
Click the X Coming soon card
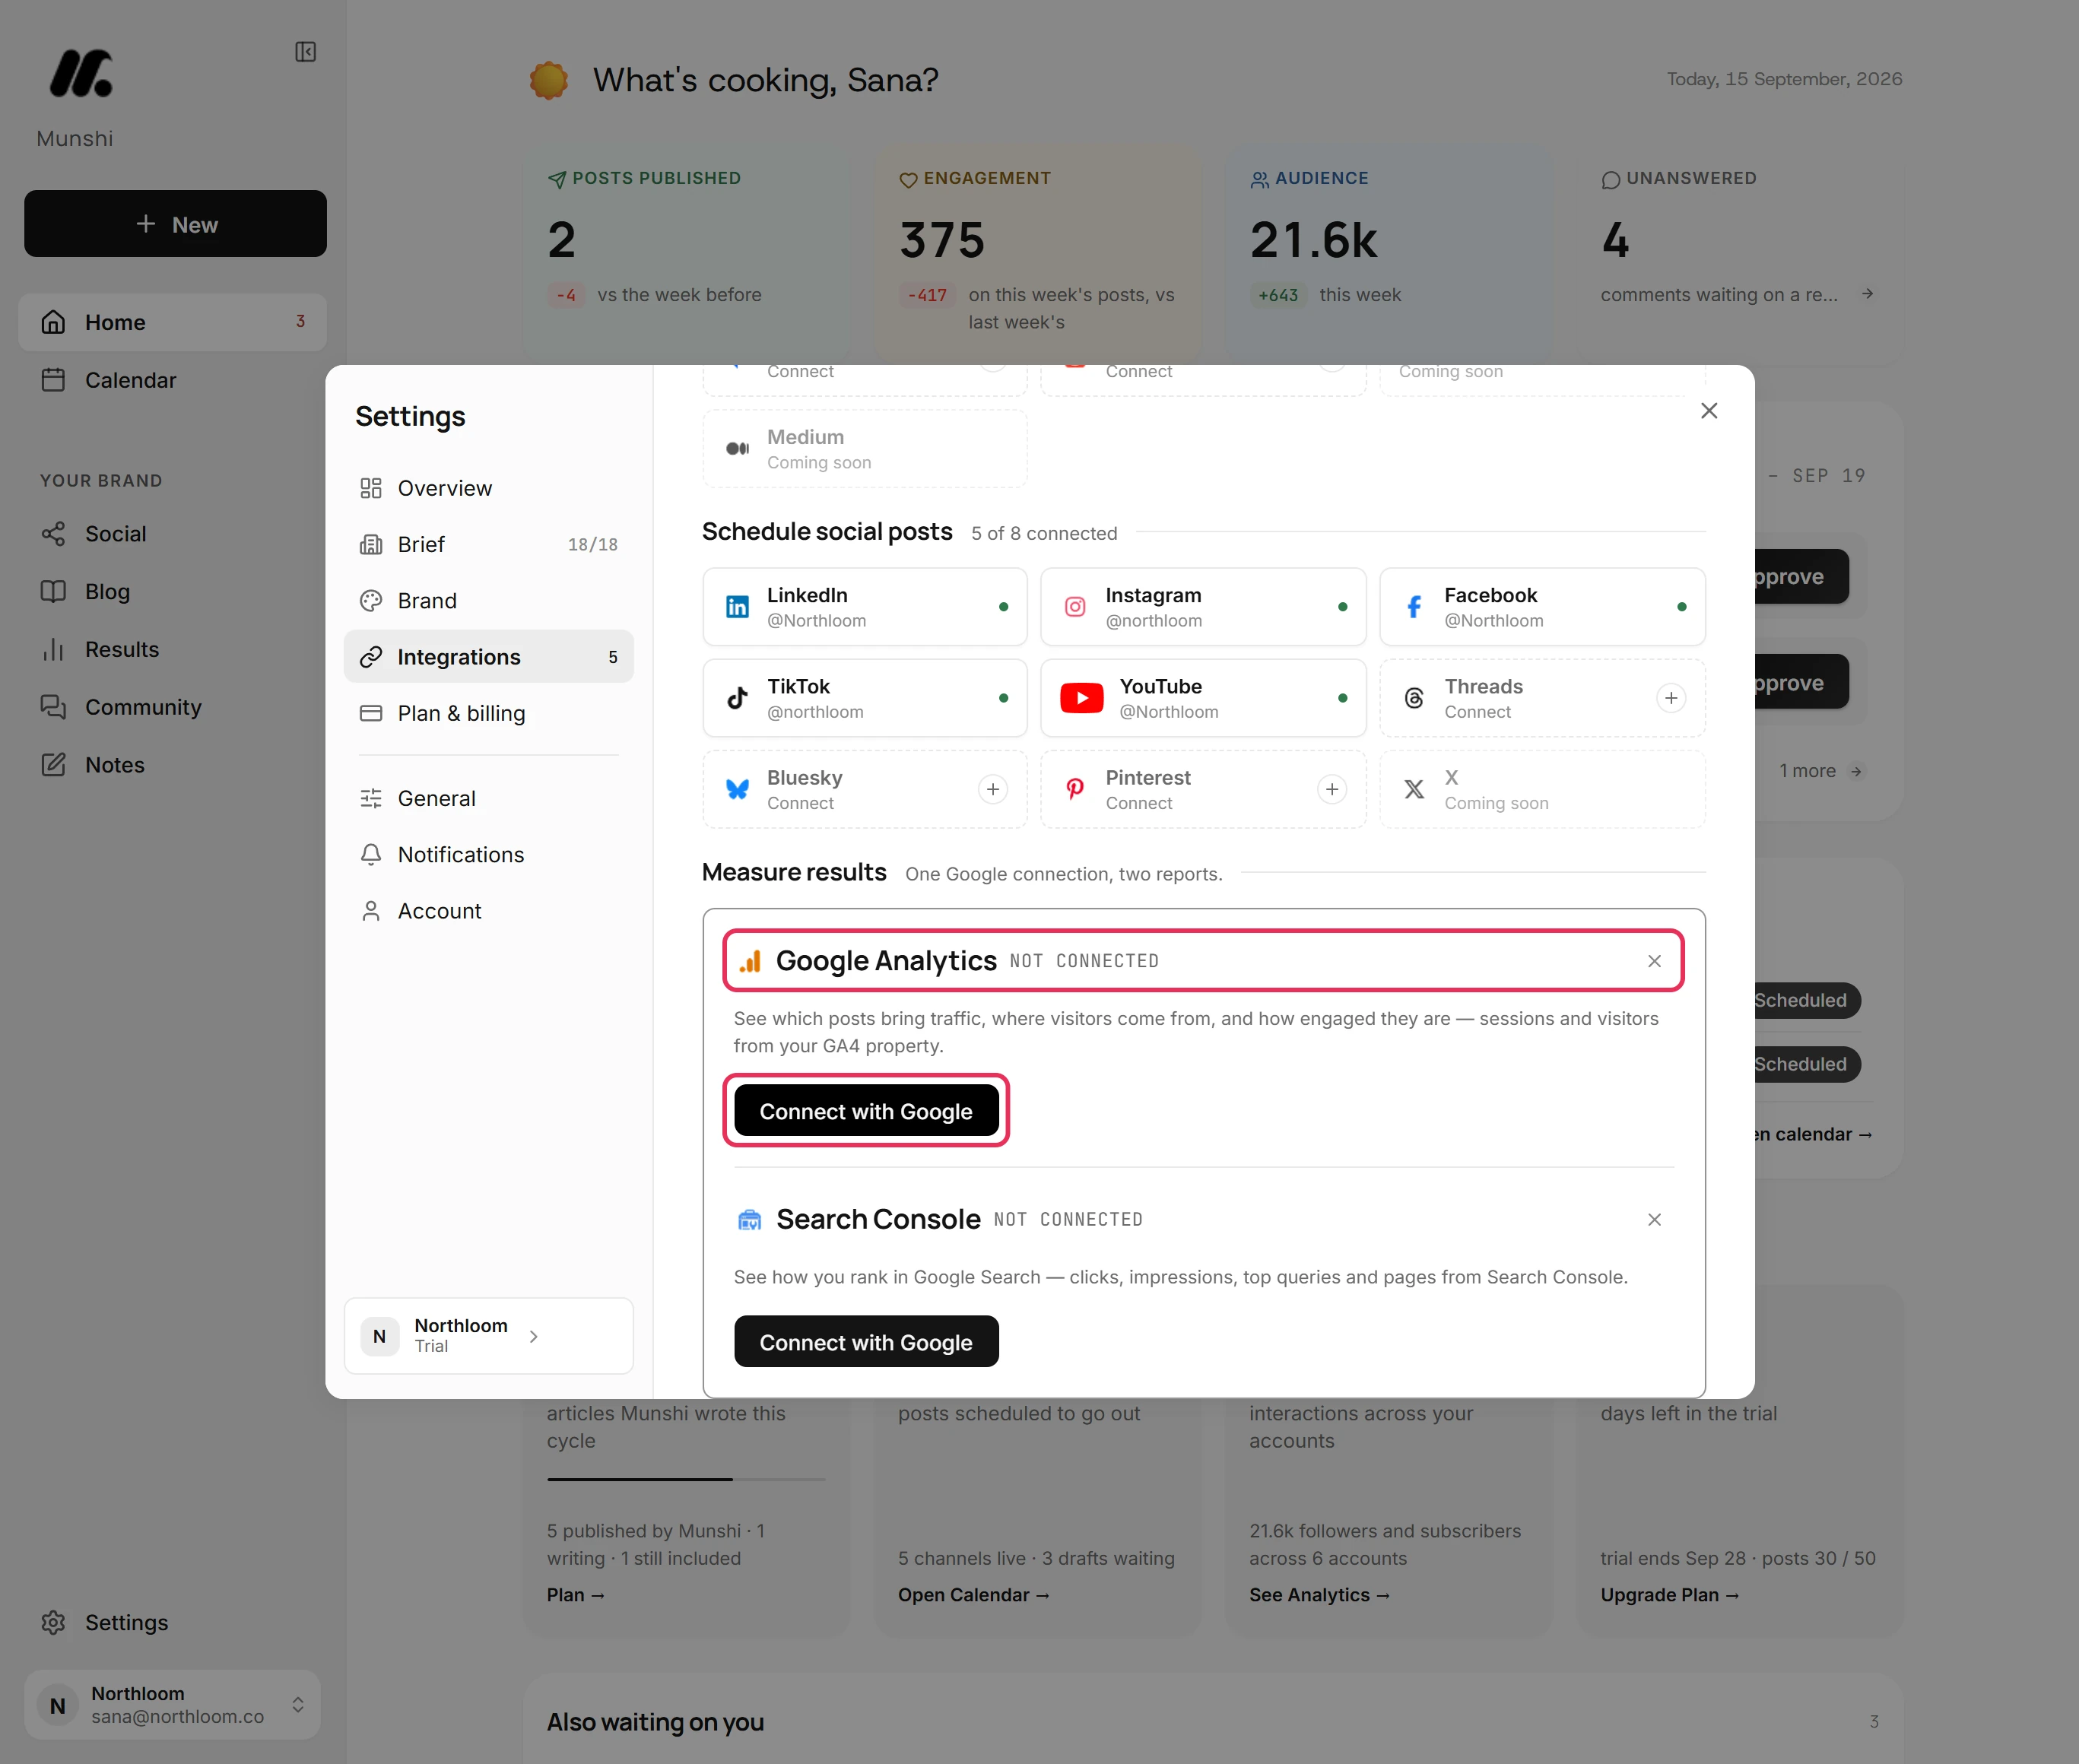pos(1542,789)
